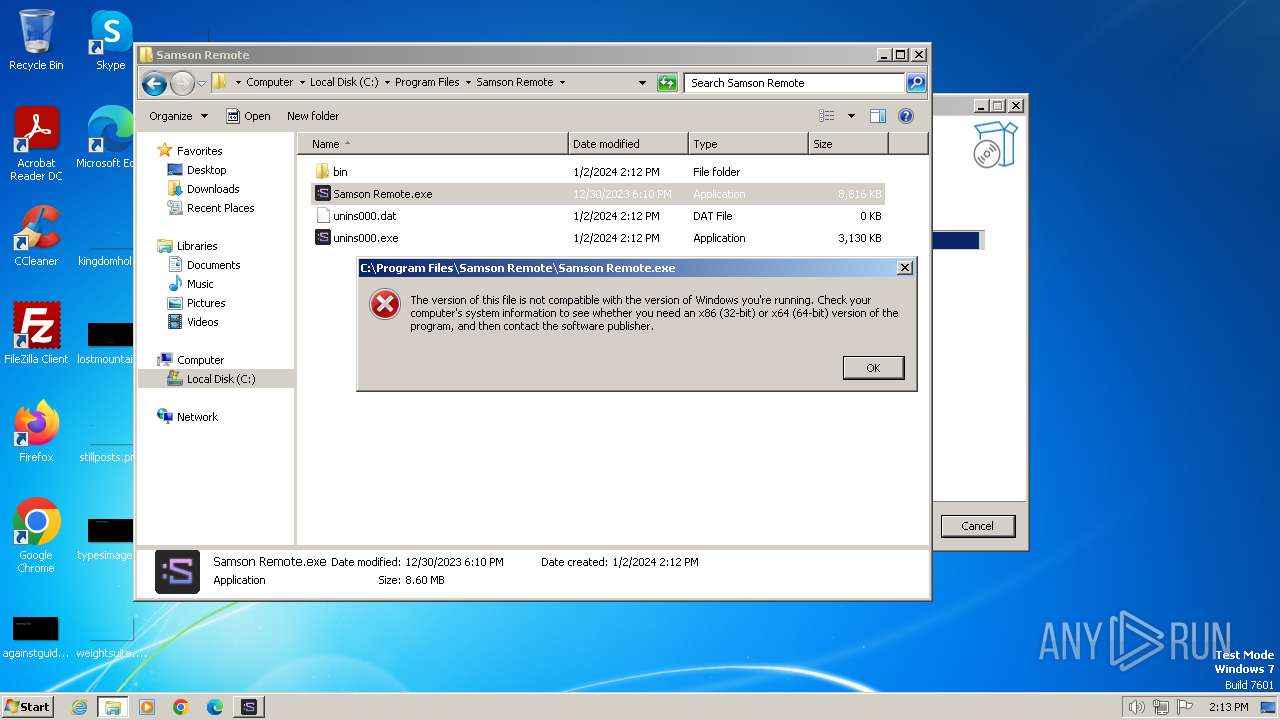
Task: Click the Explorer Forward navigation button
Action: click(x=182, y=83)
